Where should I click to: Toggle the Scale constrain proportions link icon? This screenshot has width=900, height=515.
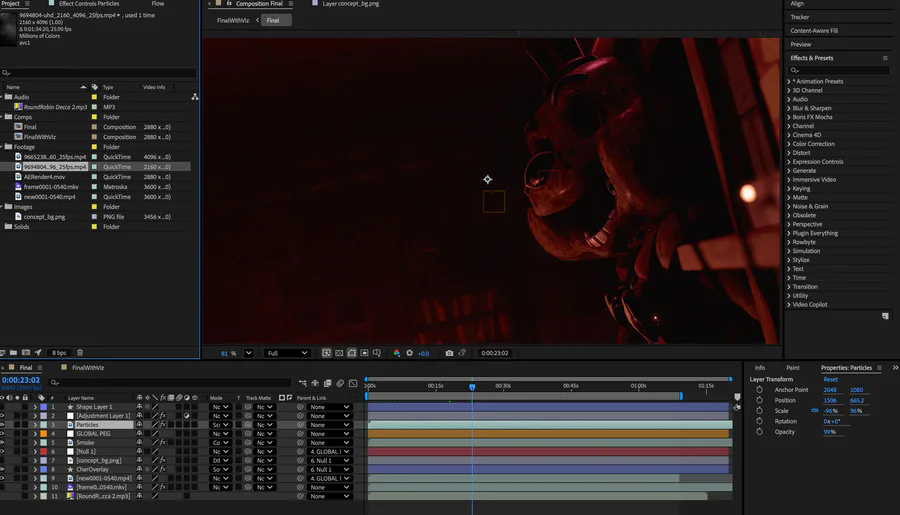[814, 411]
